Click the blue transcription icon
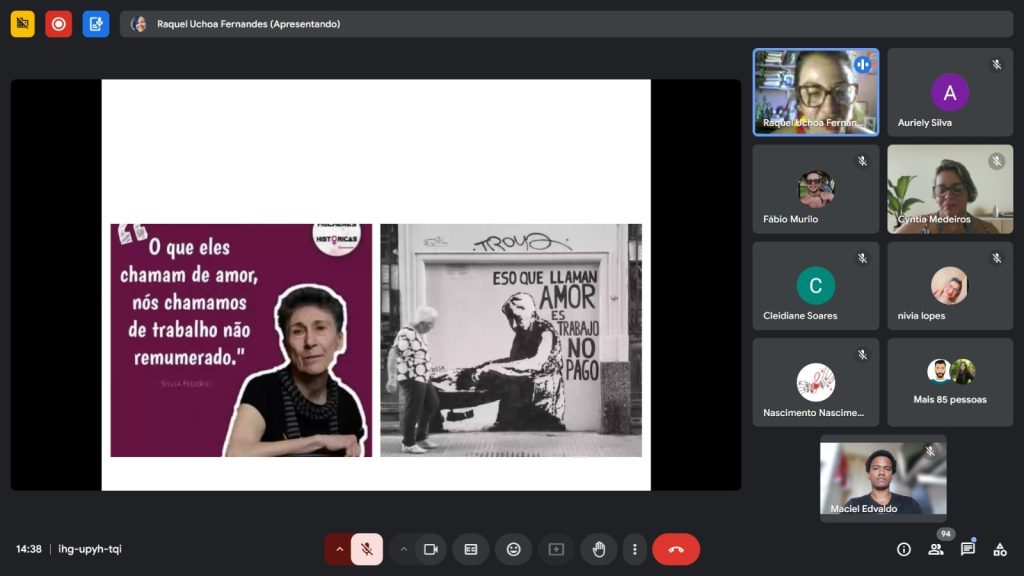The height and width of the screenshot is (576, 1024). 96,24
